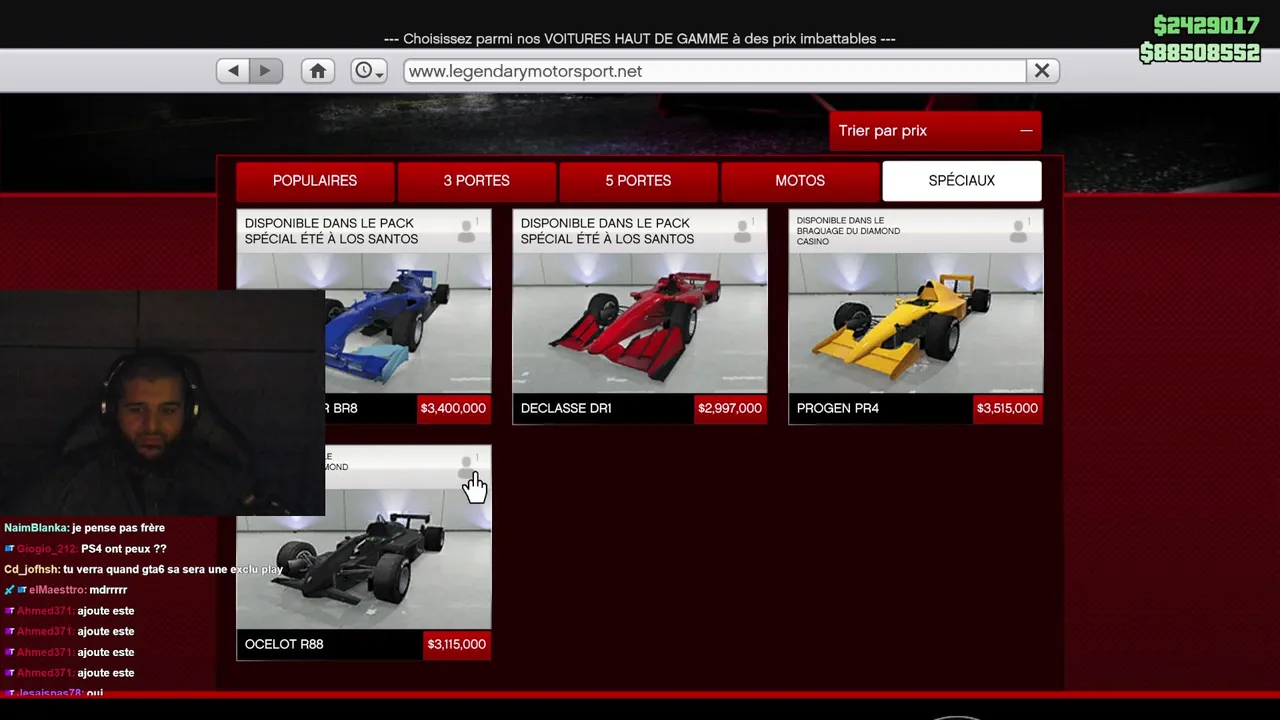Viewport: 1280px width, 720px height.
Task: Open the browsing history clock dropdown
Action: point(368,71)
